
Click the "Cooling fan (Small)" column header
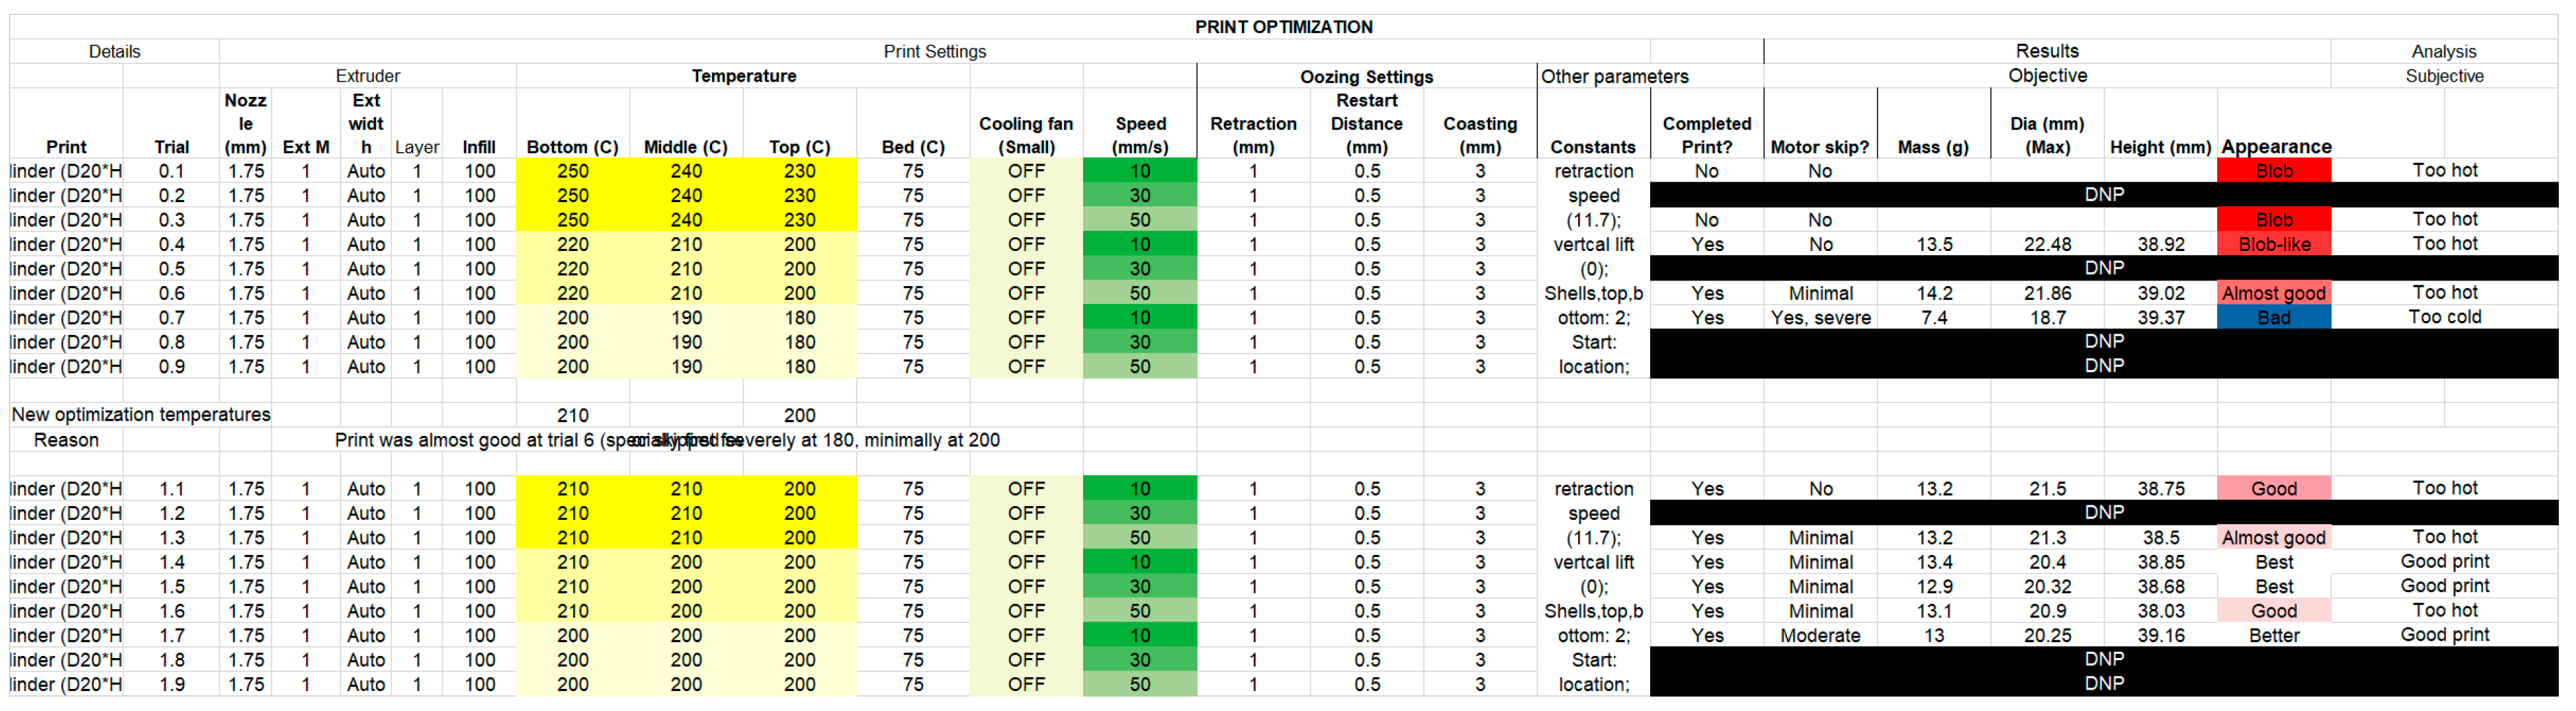pos(1025,135)
